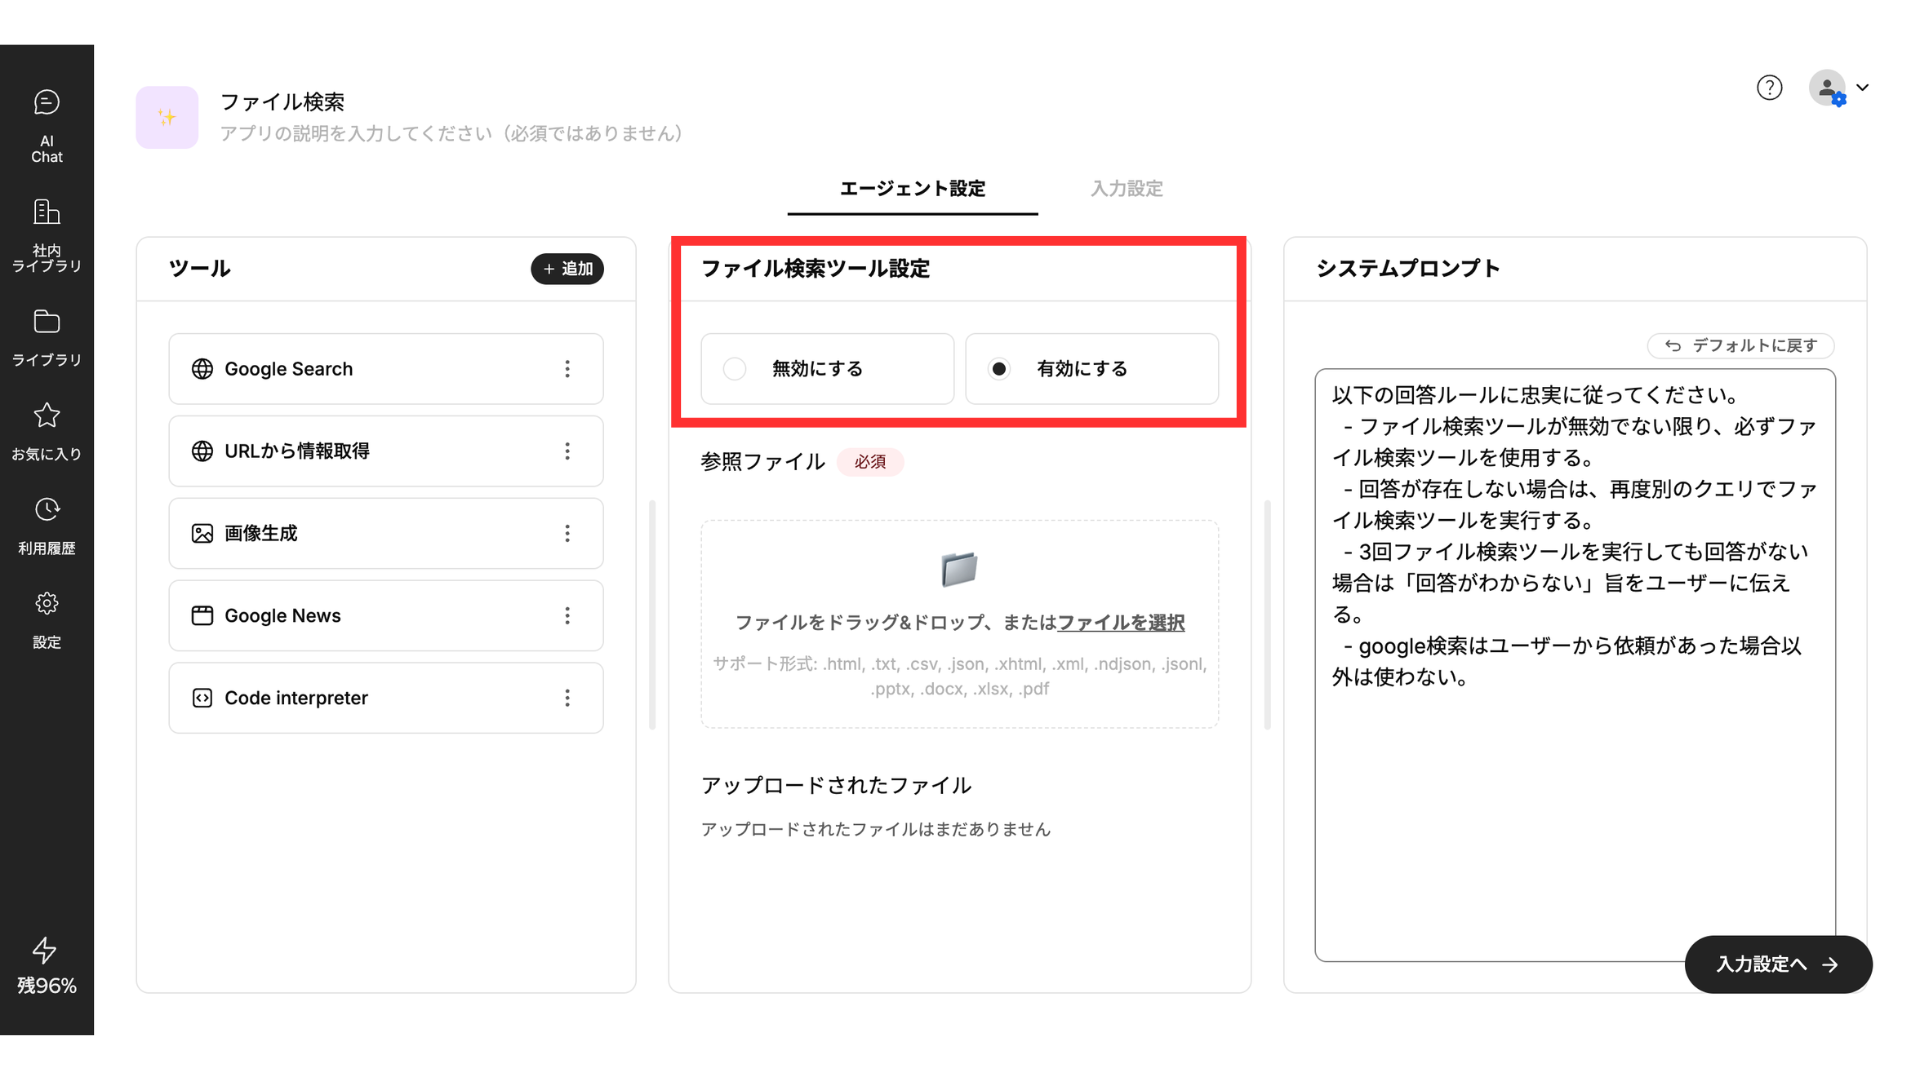The image size is (1920, 1080).
Task: Open the 社内ライブラリ building icon
Action: tap(46, 212)
